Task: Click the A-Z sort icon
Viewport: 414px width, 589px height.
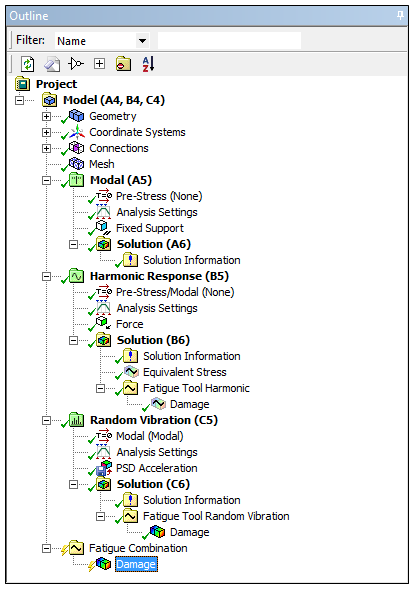Action: pos(148,64)
